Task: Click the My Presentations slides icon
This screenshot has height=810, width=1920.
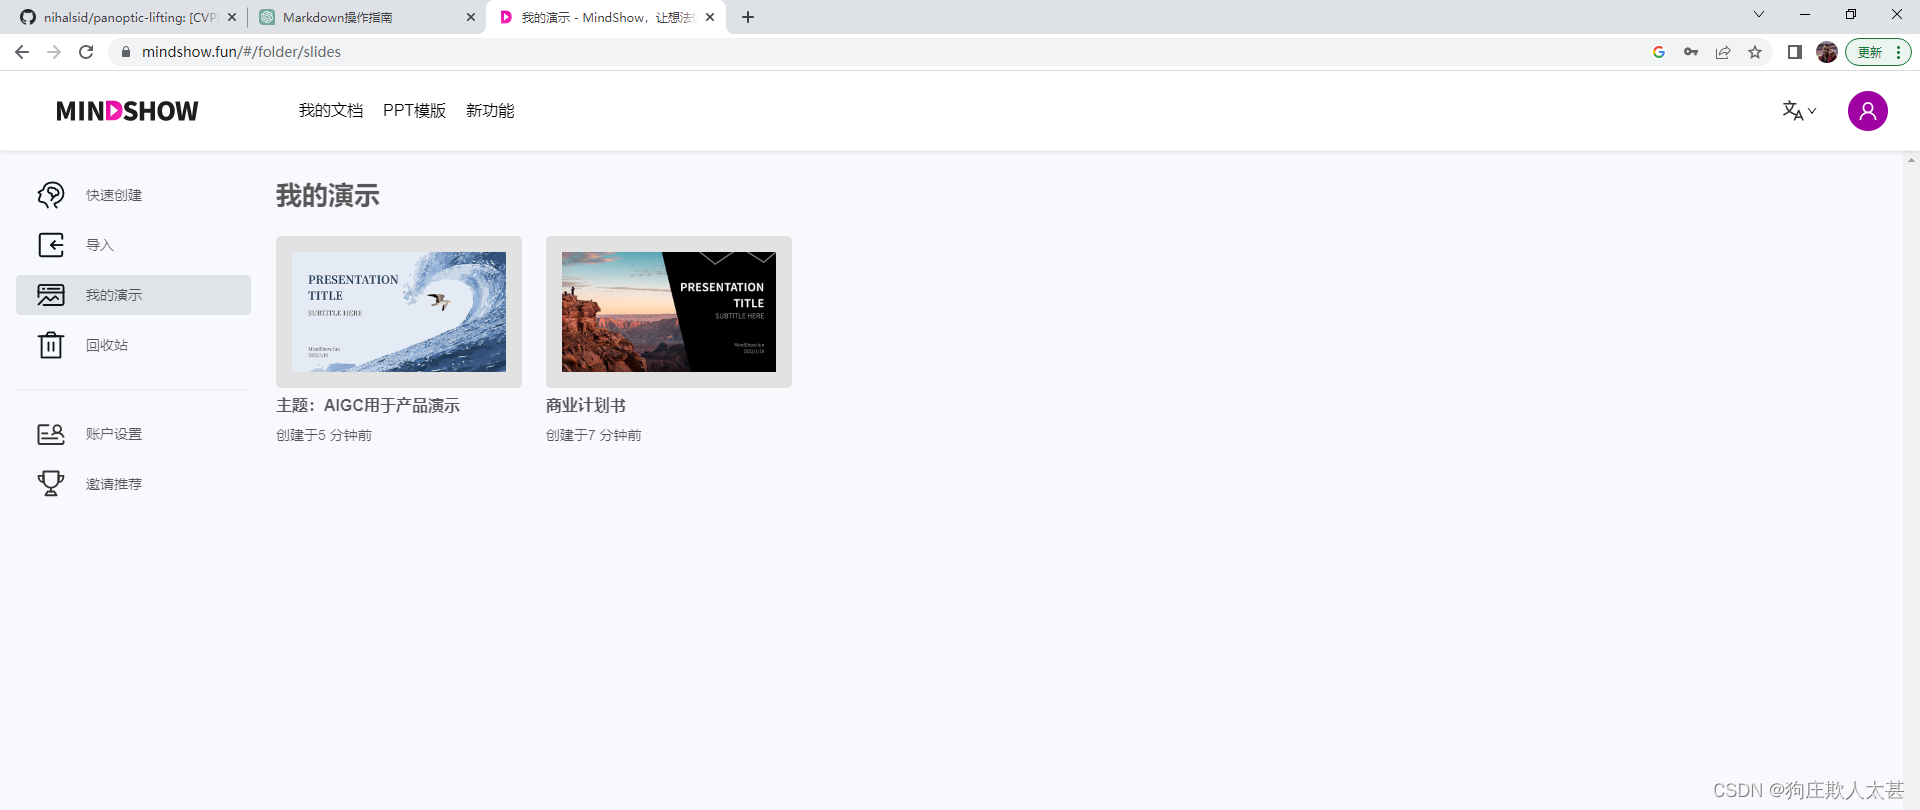Action: pos(51,295)
